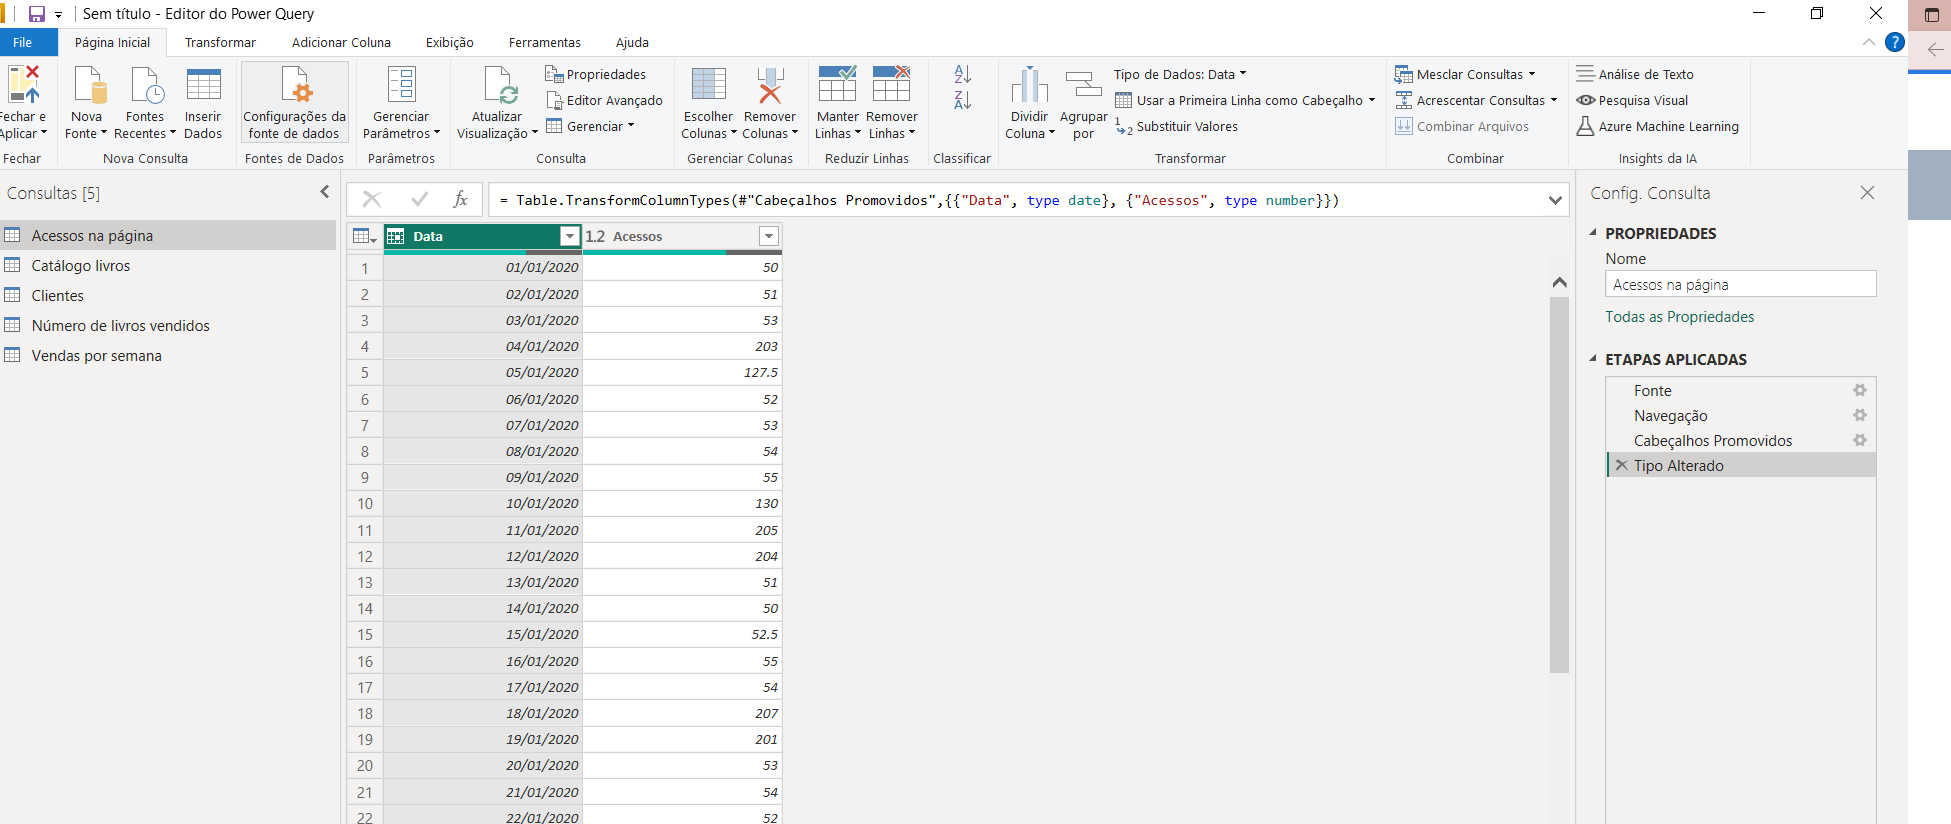This screenshot has width=1951, height=824.
Task: Select Número de livros vendidos query
Action: coord(168,325)
